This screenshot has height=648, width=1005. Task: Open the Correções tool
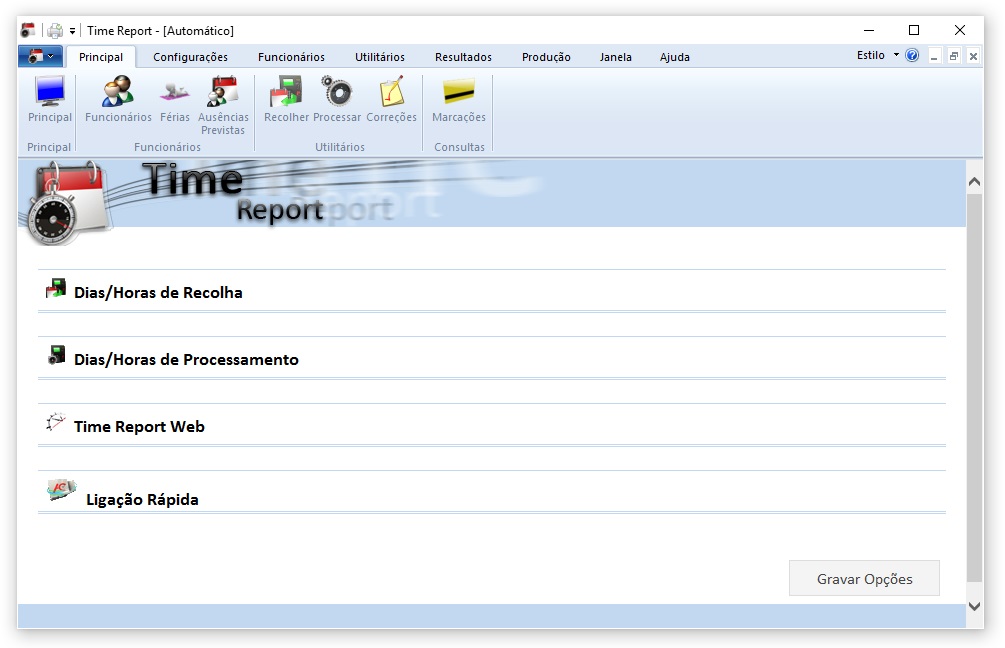(391, 99)
